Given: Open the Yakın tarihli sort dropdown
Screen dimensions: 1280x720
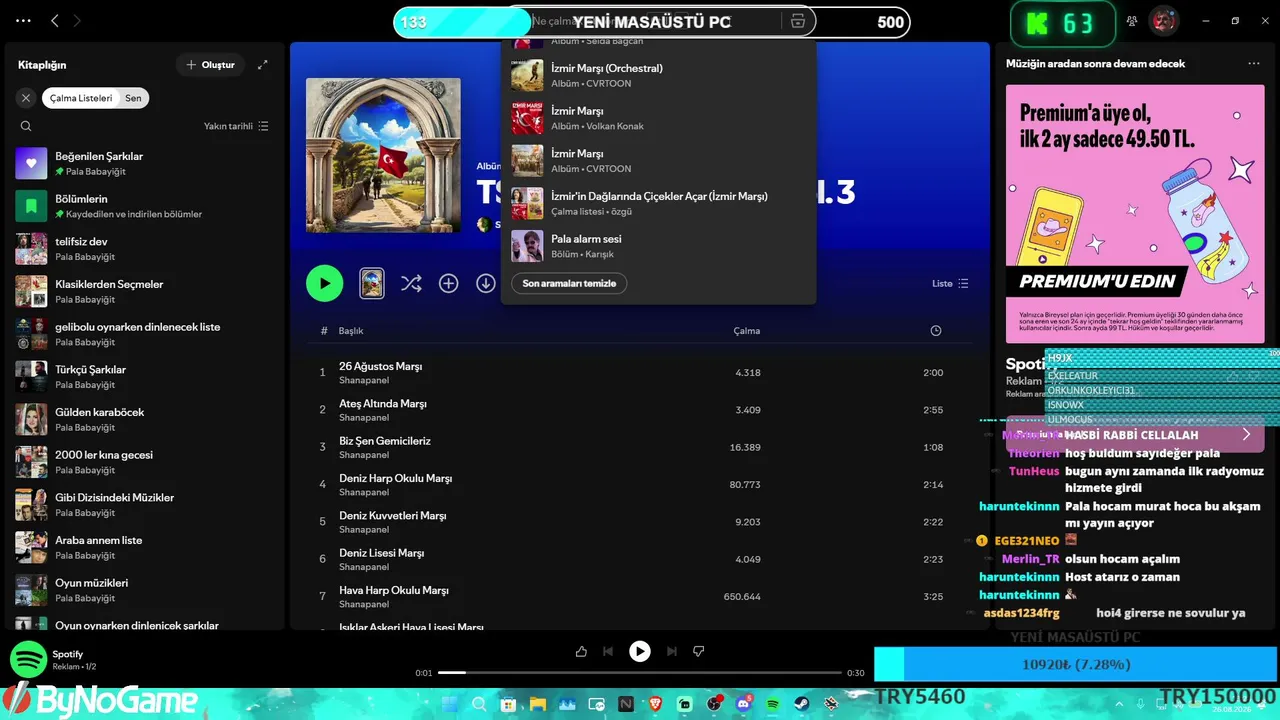Looking at the screenshot, I should click(x=236, y=126).
